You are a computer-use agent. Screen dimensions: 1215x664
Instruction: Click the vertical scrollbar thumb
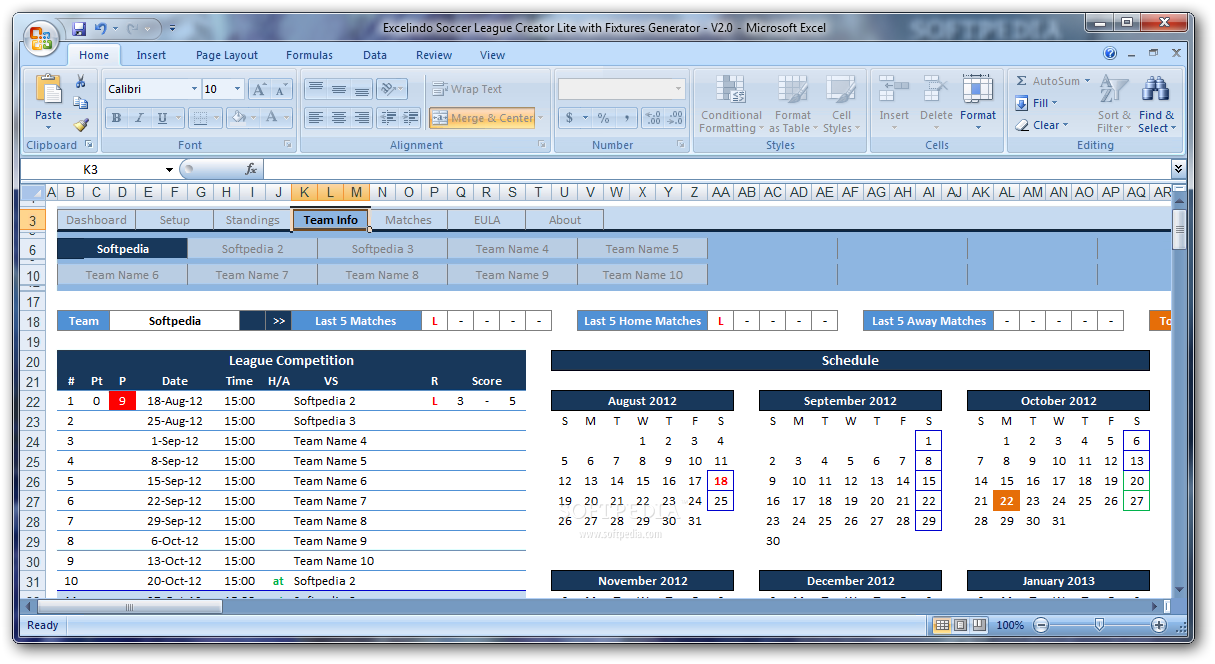pyautogui.click(x=1180, y=228)
